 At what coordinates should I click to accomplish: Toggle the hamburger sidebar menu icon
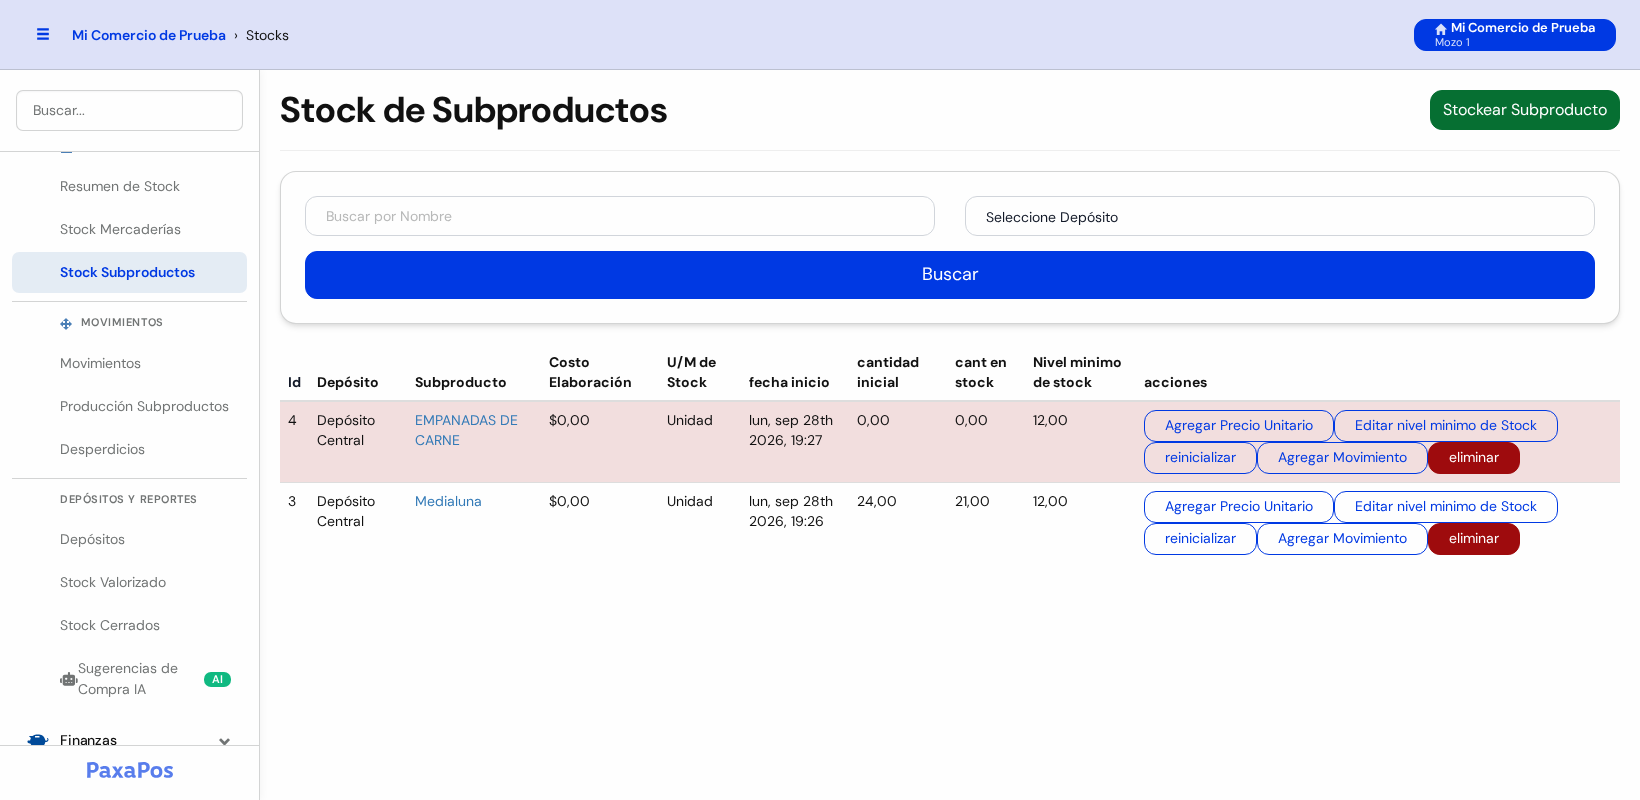(43, 34)
